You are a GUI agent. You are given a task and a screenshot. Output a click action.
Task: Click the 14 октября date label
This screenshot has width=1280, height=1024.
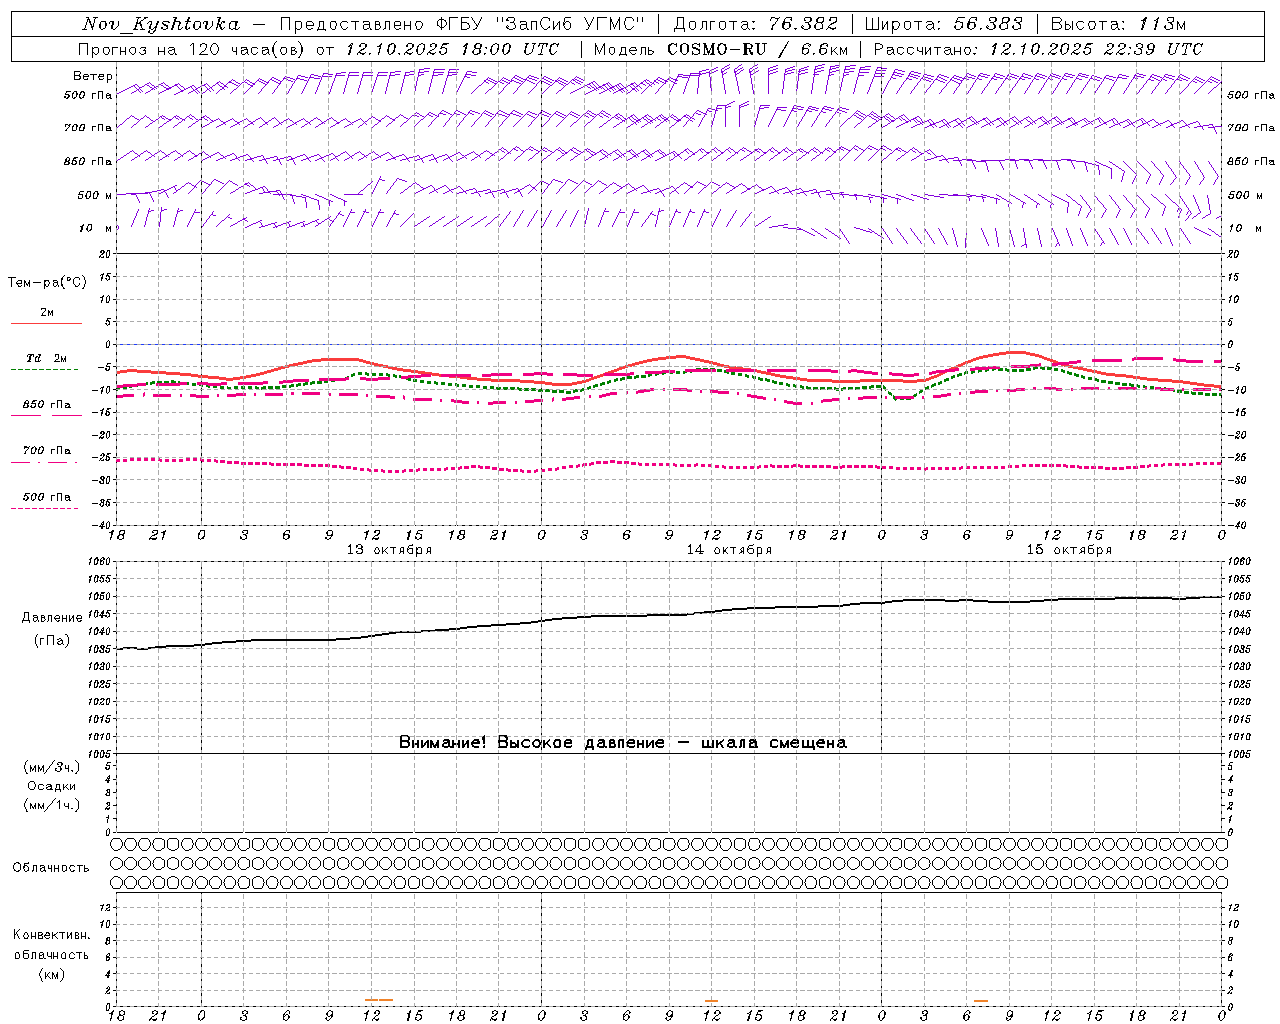click(729, 550)
